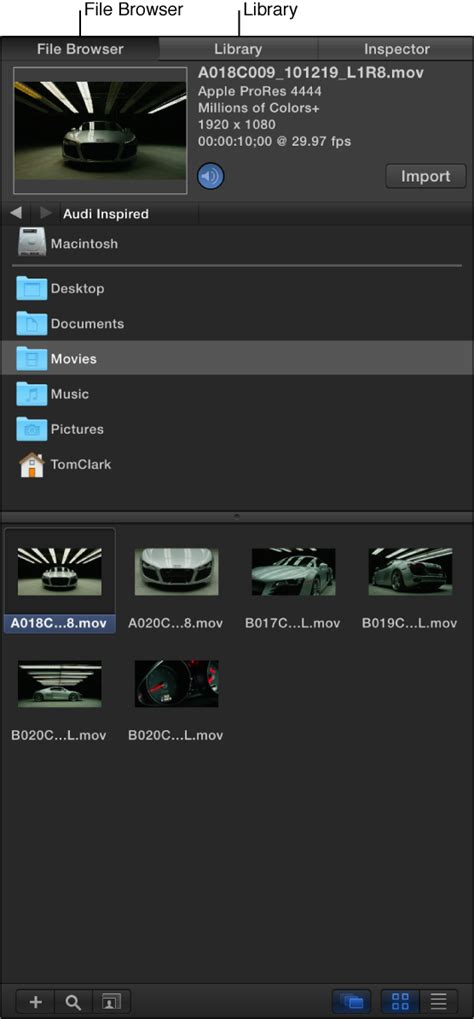Screen dimensions: 474x1019
Task: Select the B019C...L.mov clip thumbnail
Action: [410, 571]
